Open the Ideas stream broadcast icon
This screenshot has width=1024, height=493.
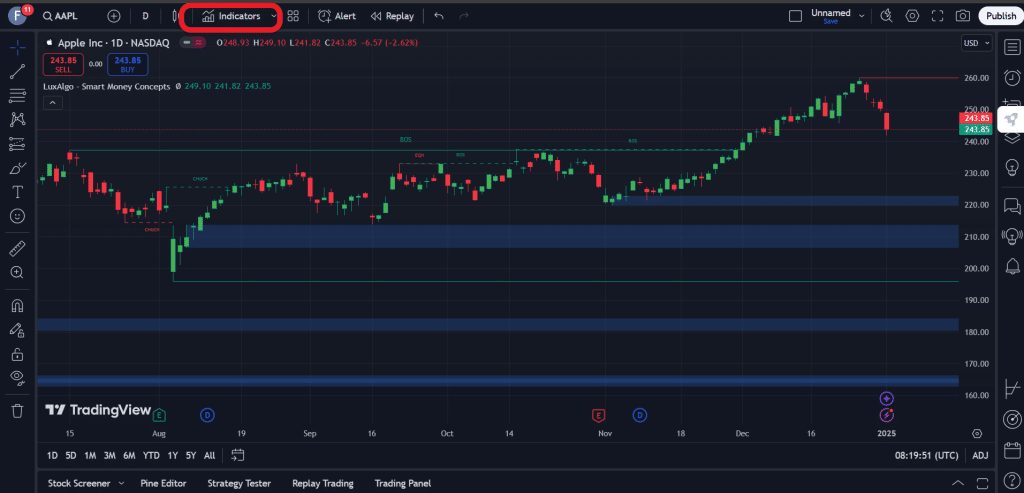pos(1012,236)
